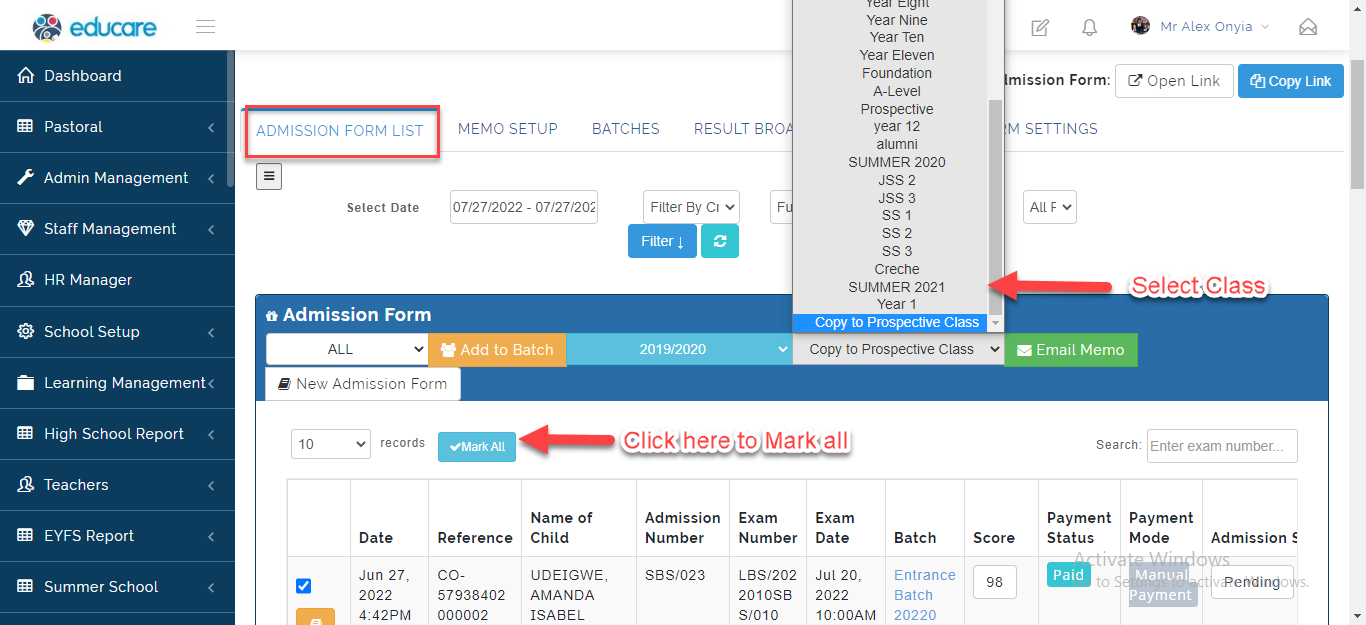Open the ALL batch filter dropdown
Viewport: 1366px width, 625px height.
pos(347,350)
